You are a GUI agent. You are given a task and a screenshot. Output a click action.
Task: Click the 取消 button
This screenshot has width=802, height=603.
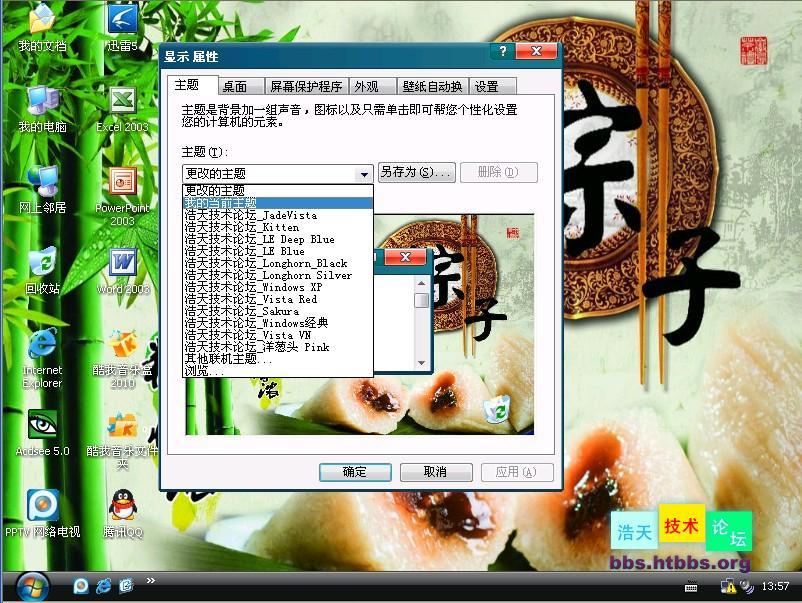(x=436, y=472)
